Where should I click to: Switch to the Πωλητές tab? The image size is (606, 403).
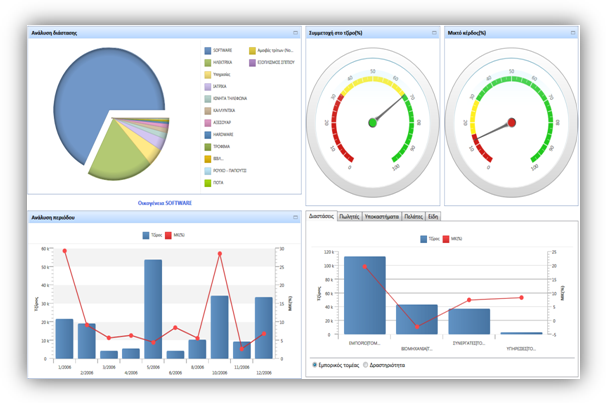click(349, 216)
